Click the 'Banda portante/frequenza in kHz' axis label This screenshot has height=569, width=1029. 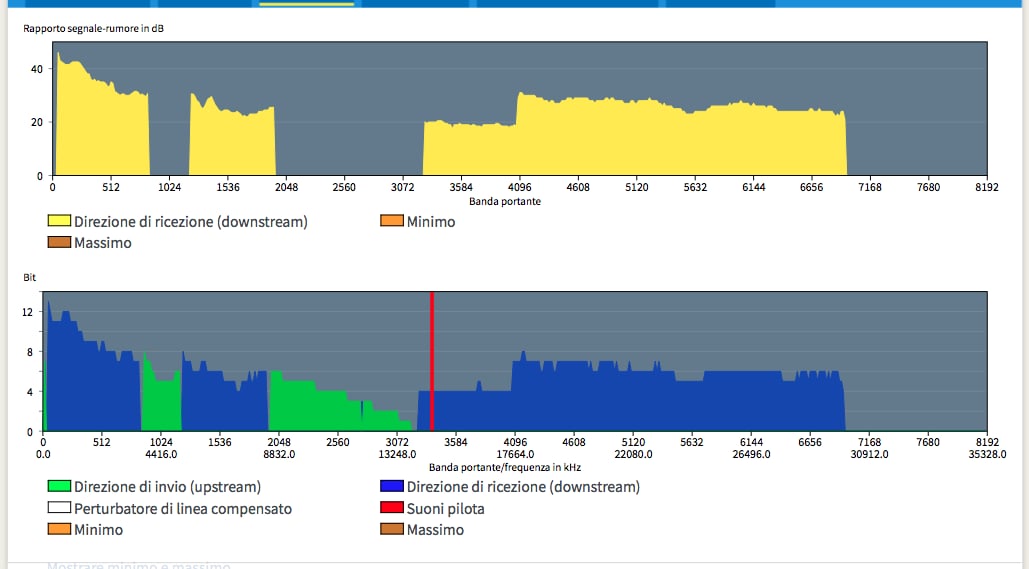click(x=505, y=467)
